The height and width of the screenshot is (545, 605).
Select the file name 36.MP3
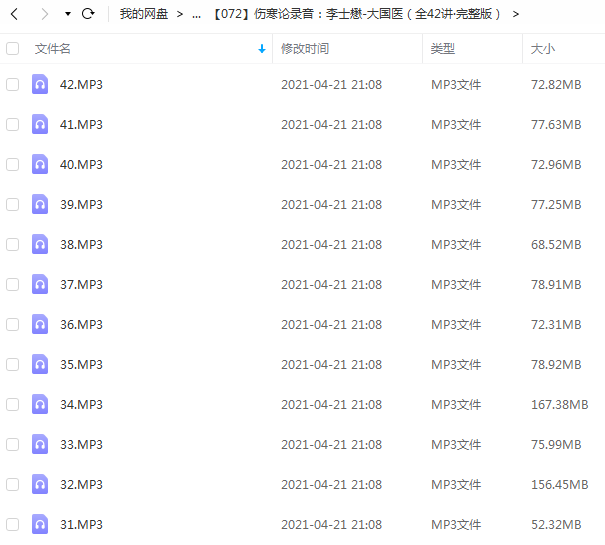[81, 324]
